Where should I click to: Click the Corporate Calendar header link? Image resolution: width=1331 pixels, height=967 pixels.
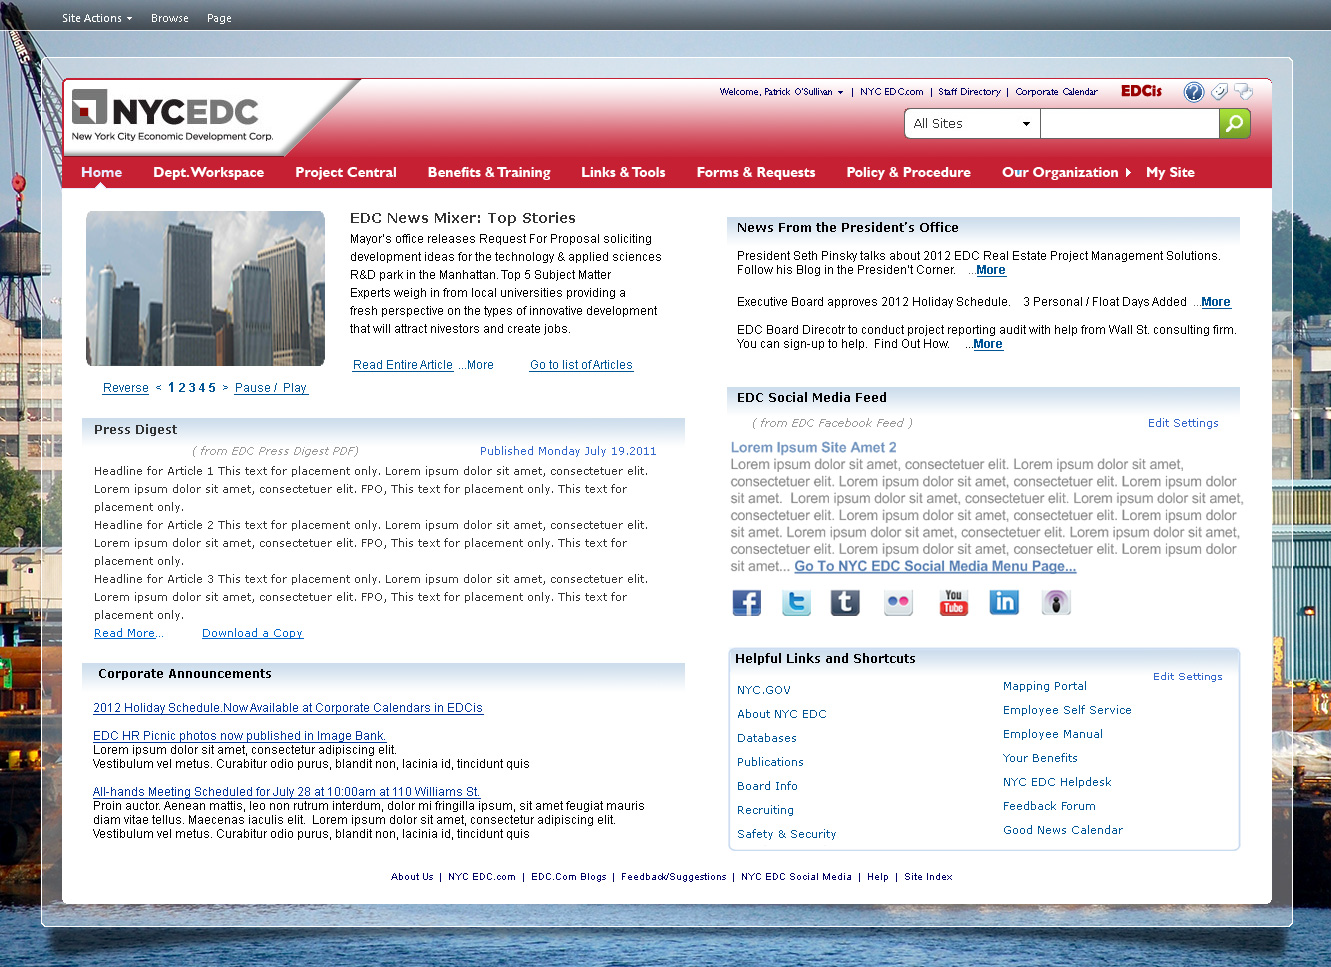point(1056,92)
